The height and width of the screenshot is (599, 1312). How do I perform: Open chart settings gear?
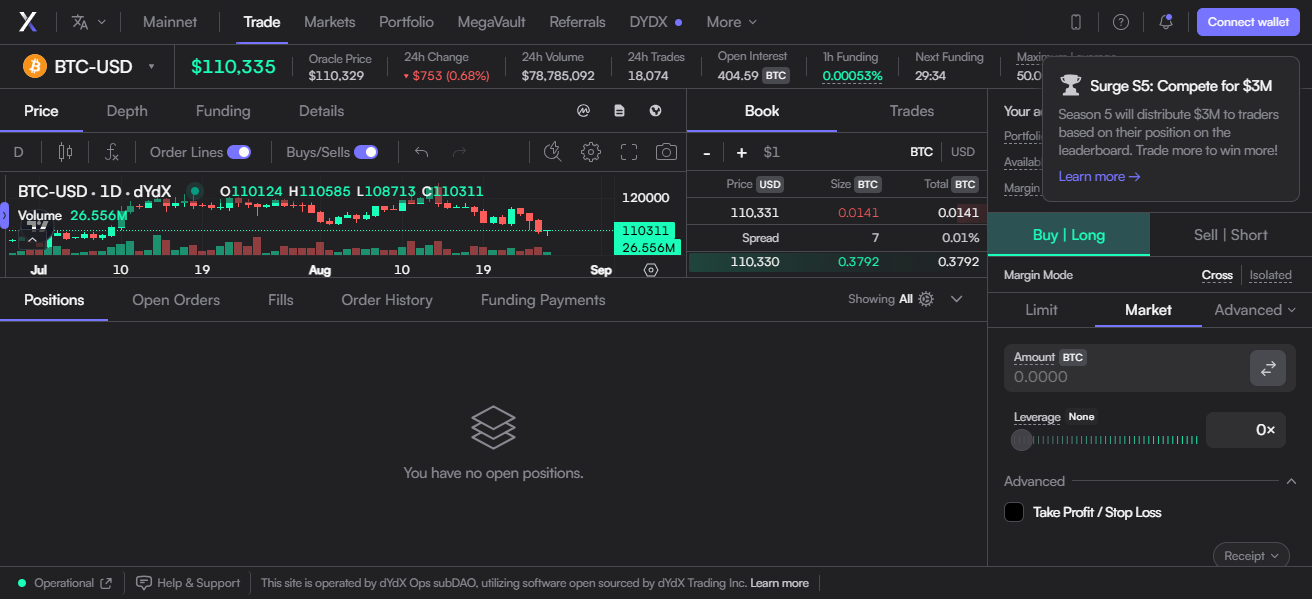point(591,152)
